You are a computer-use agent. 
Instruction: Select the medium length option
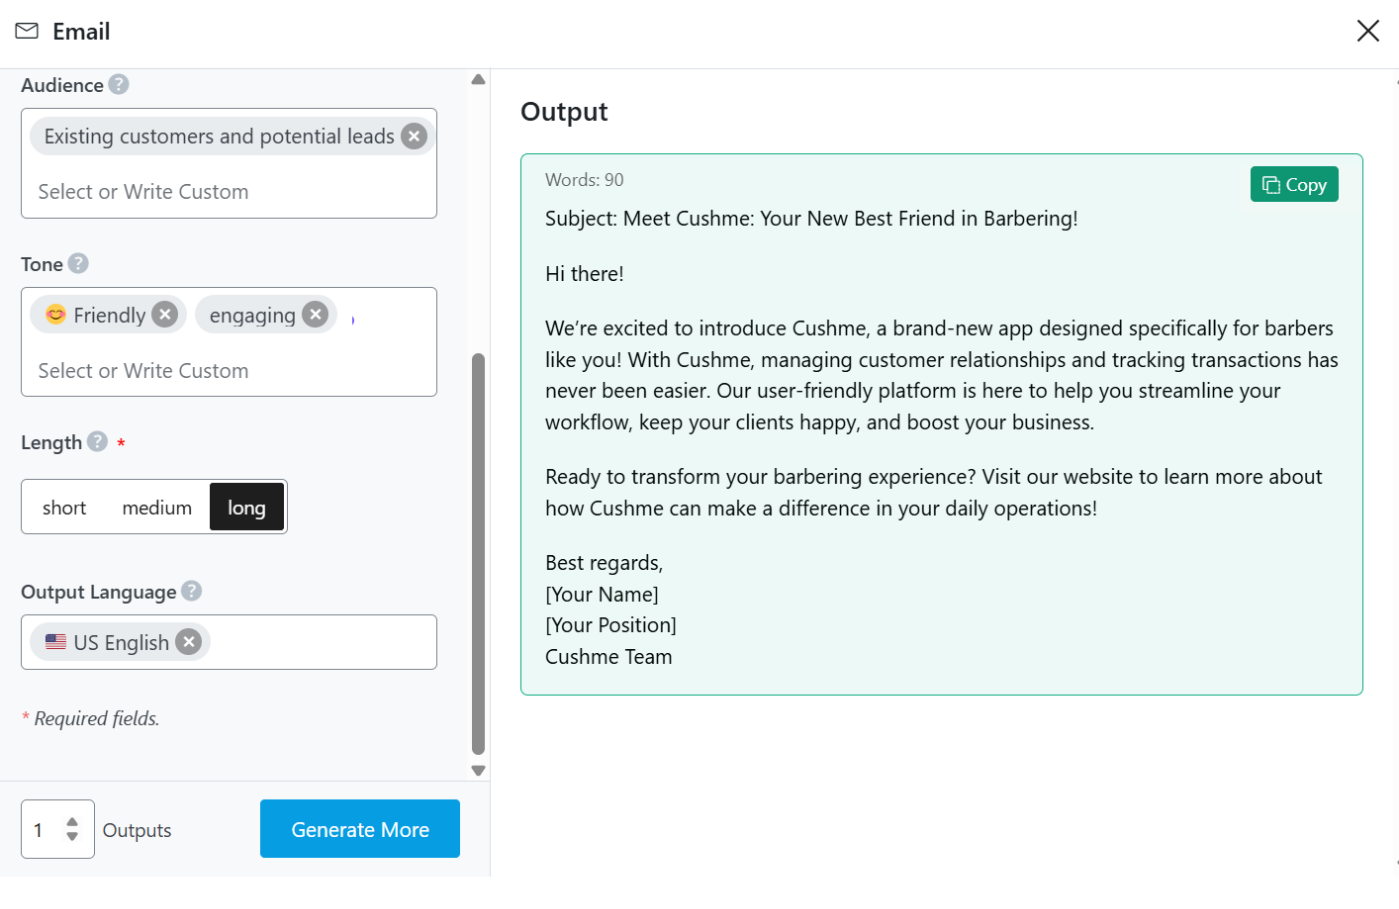pos(157,508)
